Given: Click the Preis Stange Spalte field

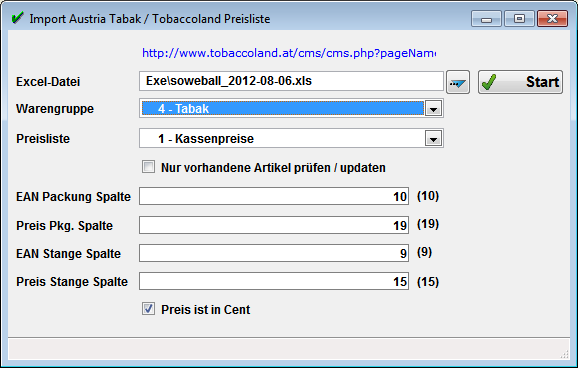Looking at the screenshot, I should [274, 281].
